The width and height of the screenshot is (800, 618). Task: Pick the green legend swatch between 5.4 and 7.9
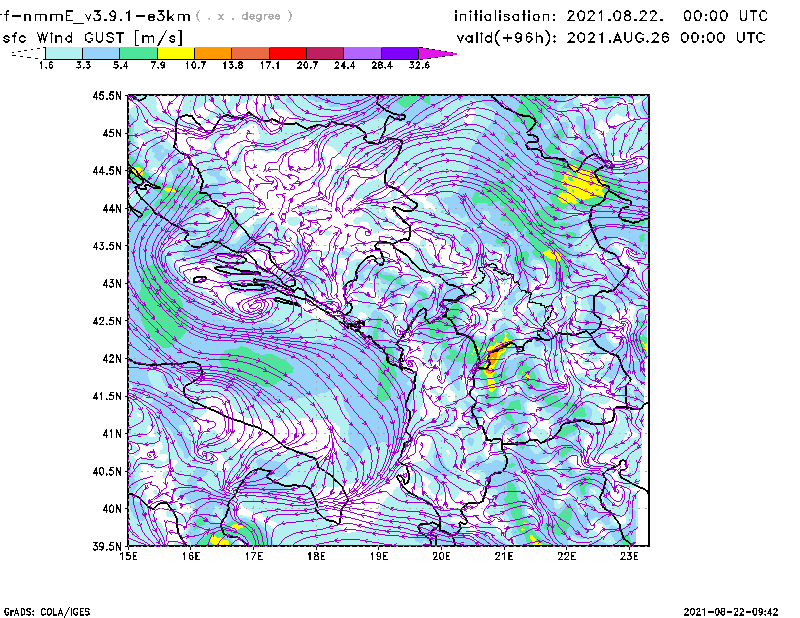click(x=139, y=53)
